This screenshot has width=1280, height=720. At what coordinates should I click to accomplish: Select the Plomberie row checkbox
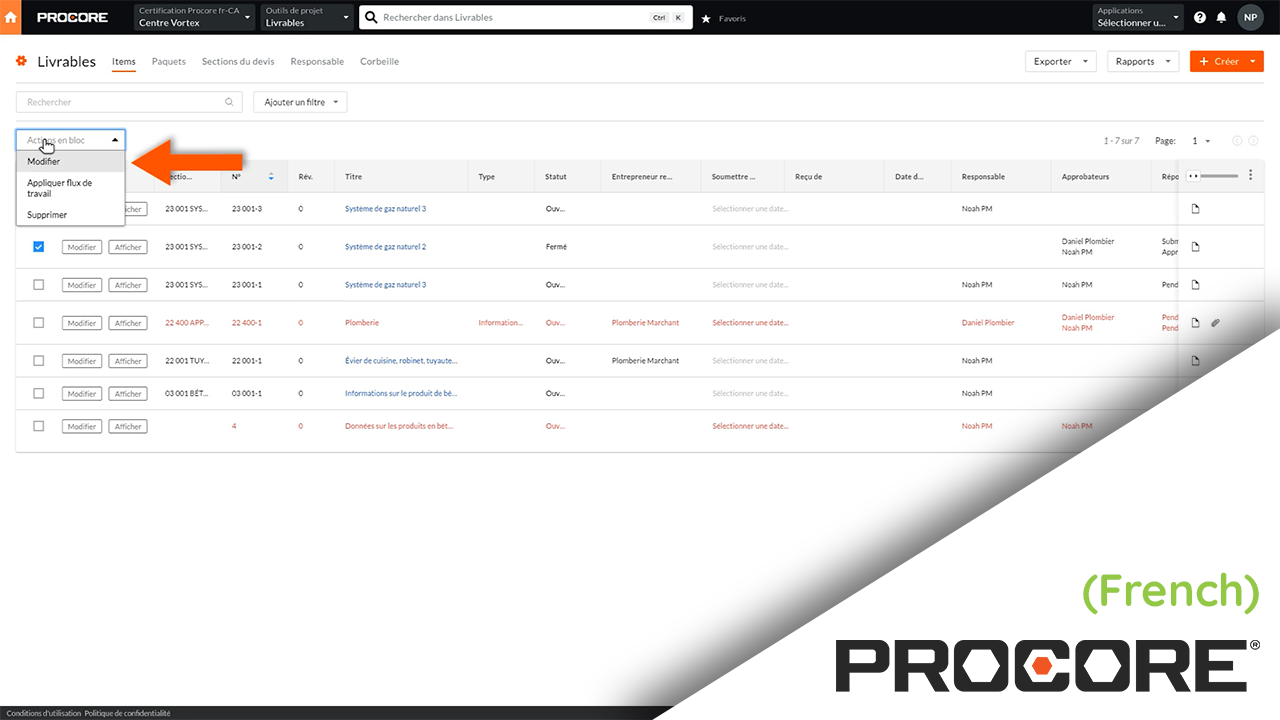coord(39,323)
